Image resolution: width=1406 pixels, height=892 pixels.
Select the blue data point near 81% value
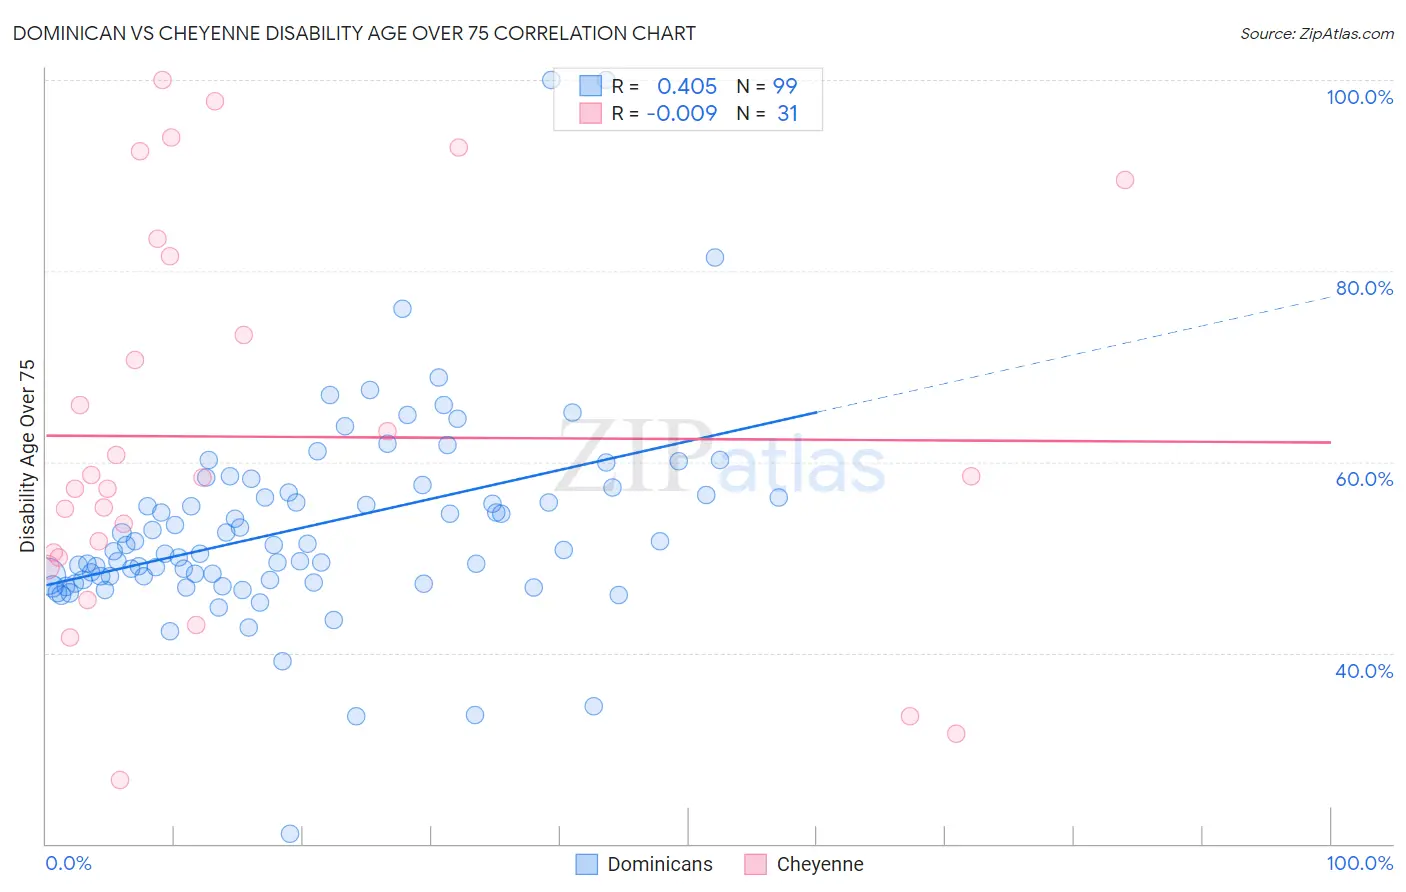click(715, 257)
